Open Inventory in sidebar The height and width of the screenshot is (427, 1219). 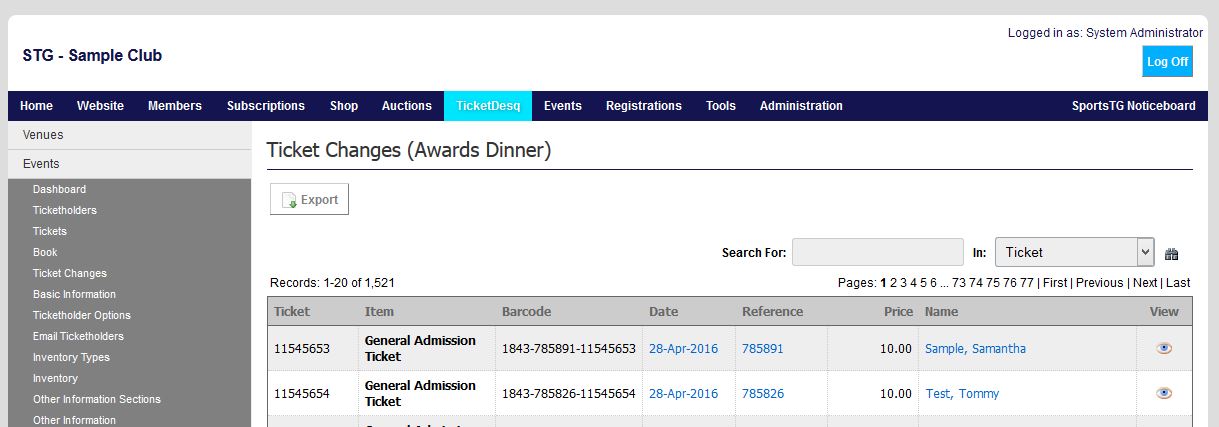(55, 378)
